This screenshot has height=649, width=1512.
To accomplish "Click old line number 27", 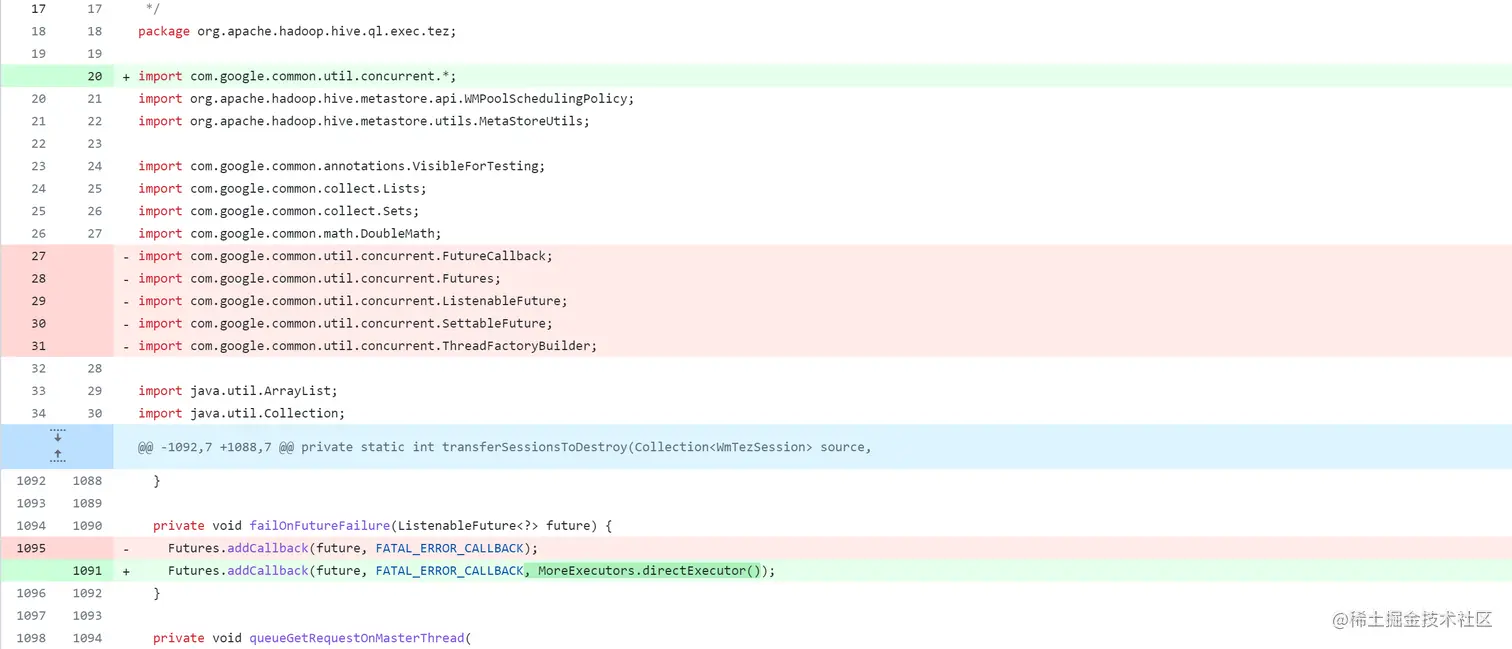I will point(38,256).
